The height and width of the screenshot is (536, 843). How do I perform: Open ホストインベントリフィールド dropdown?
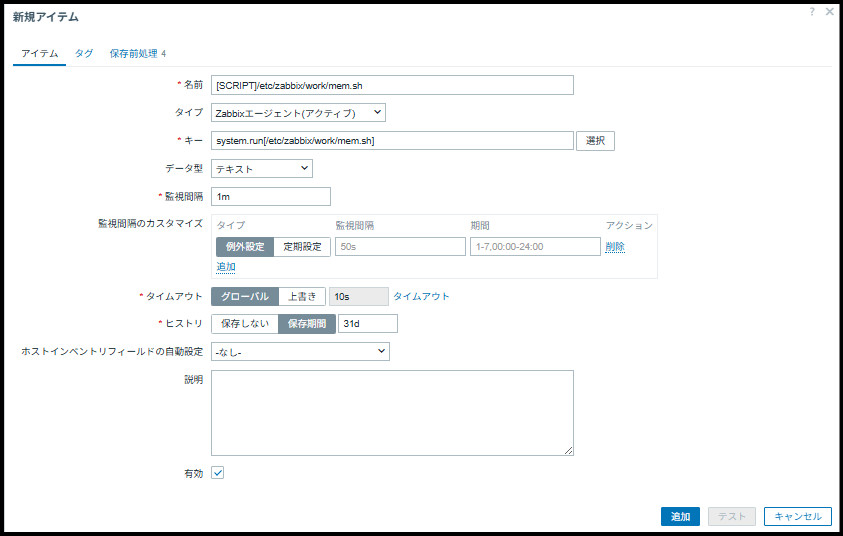pyautogui.click(x=300, y=351)
